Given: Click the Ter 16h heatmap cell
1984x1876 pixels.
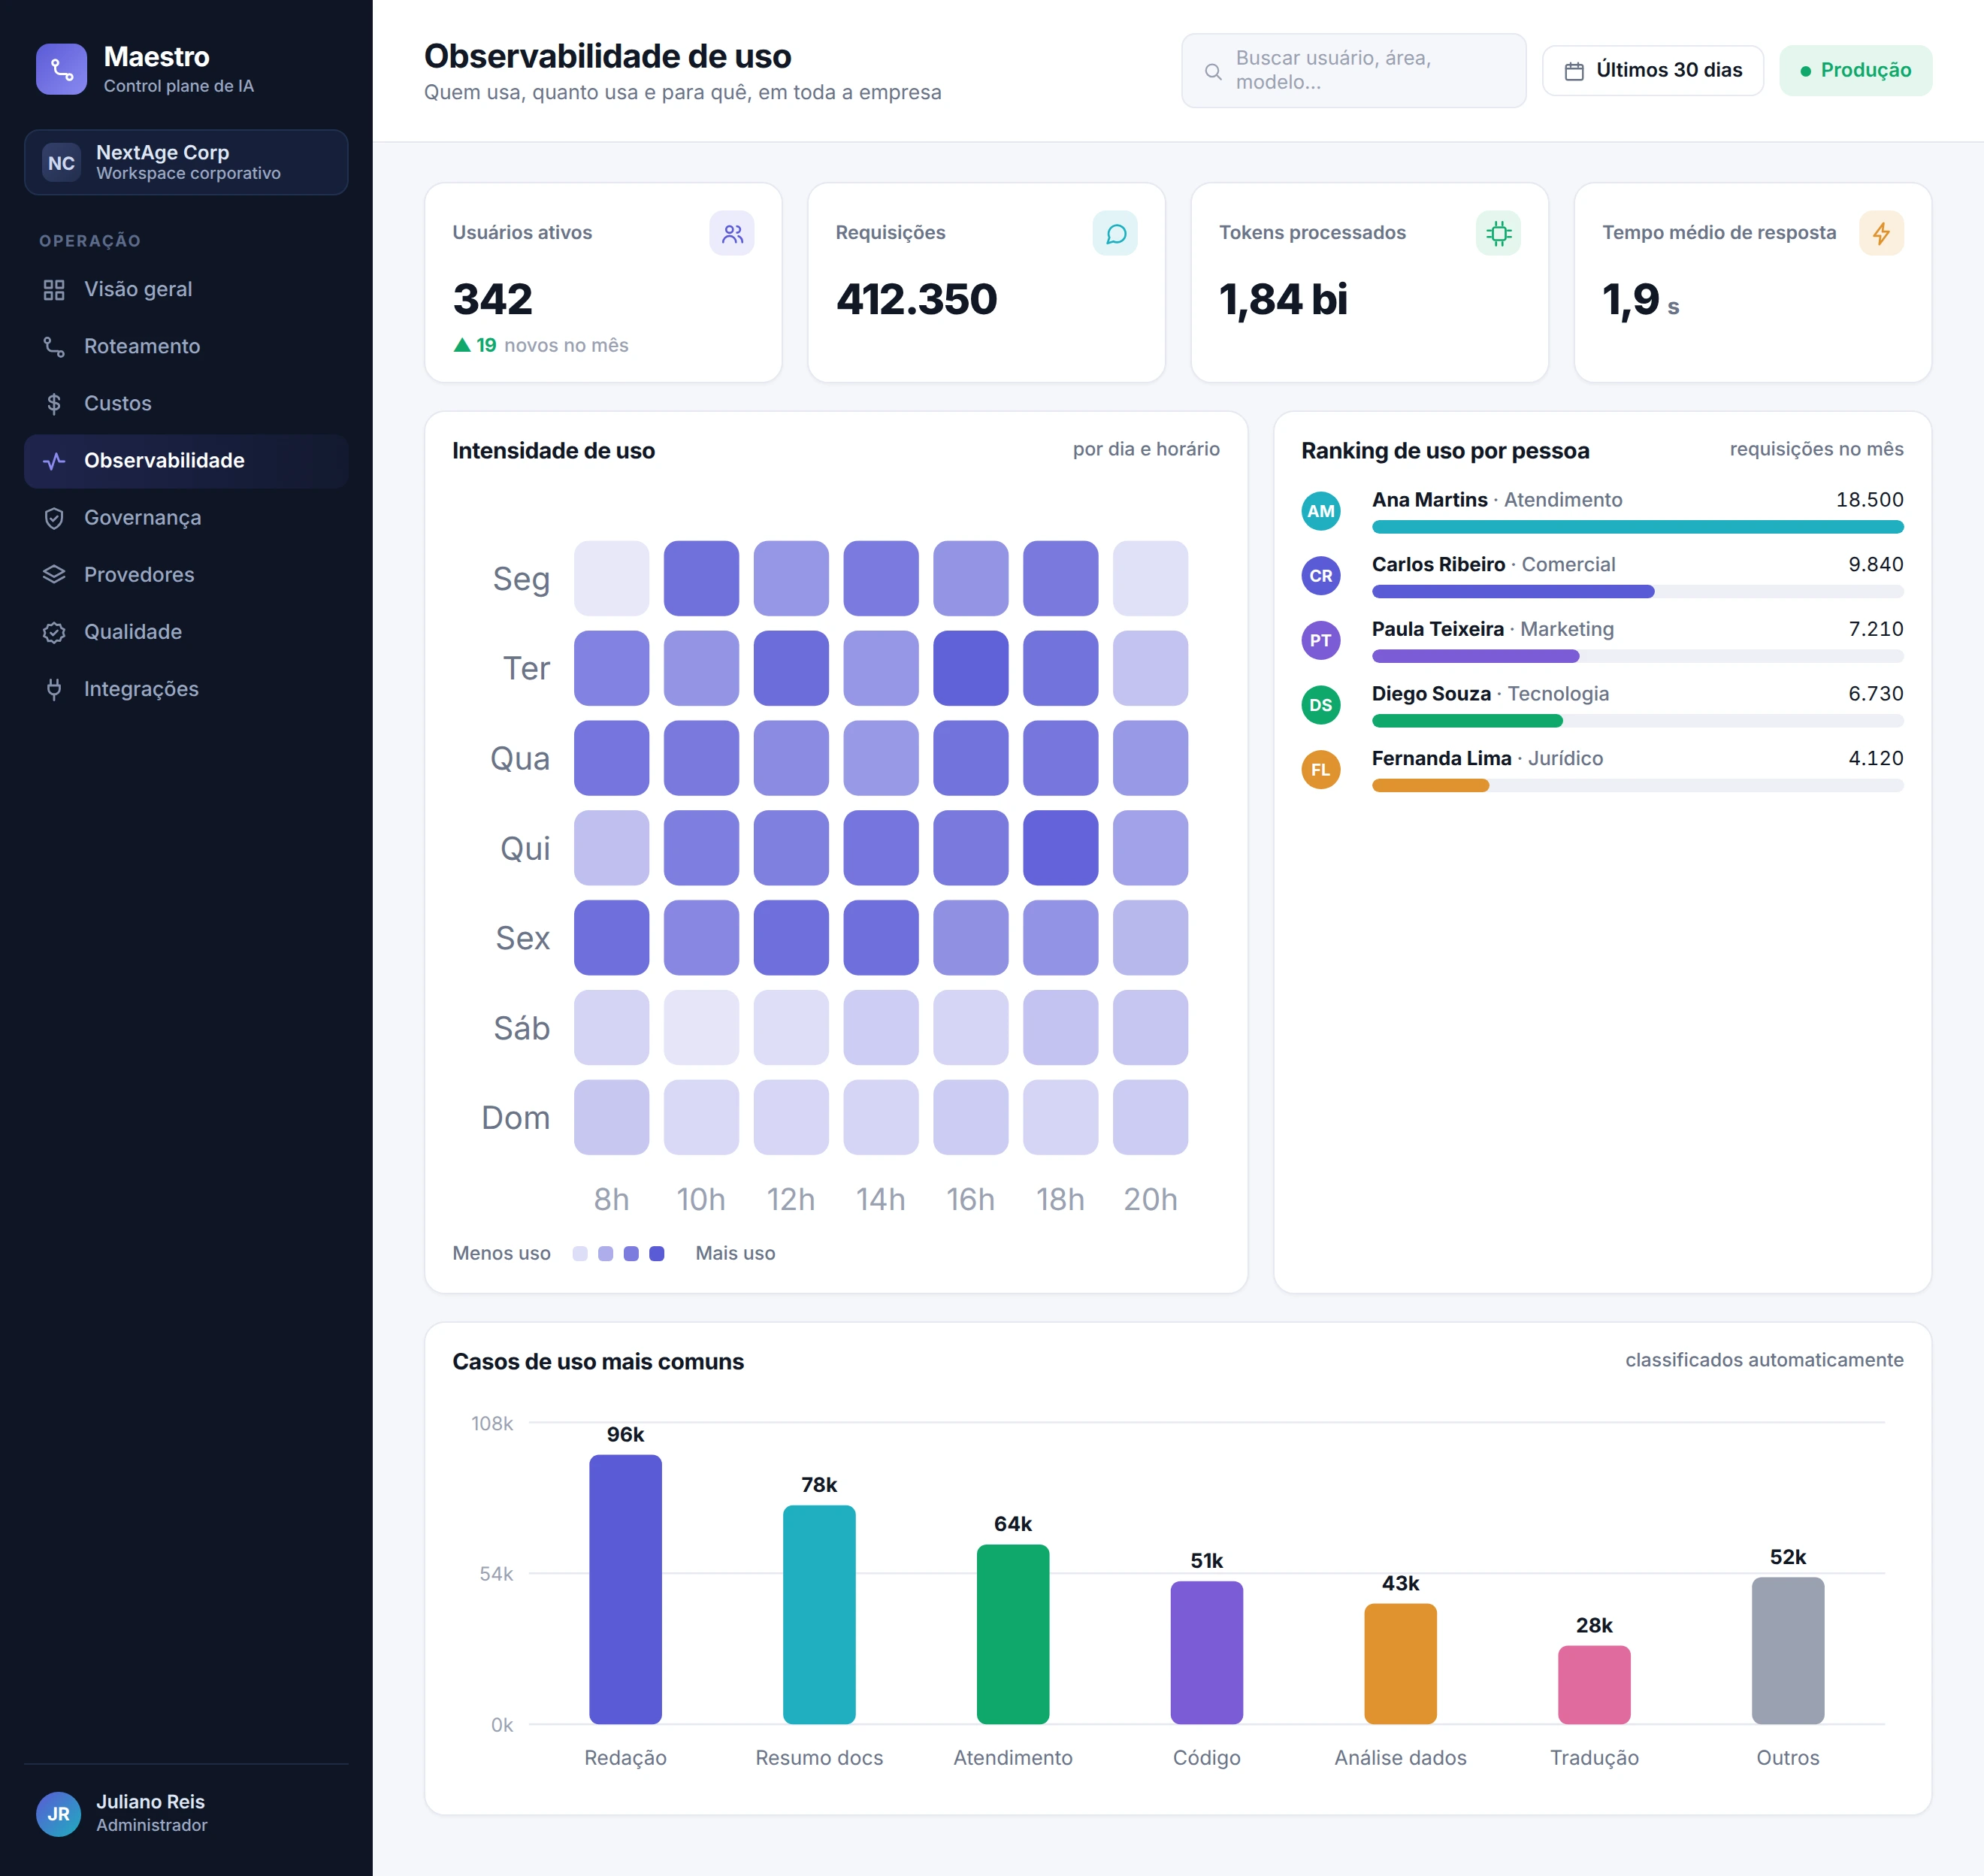Looking at the screenshot, I should click(x=970, y=668).
